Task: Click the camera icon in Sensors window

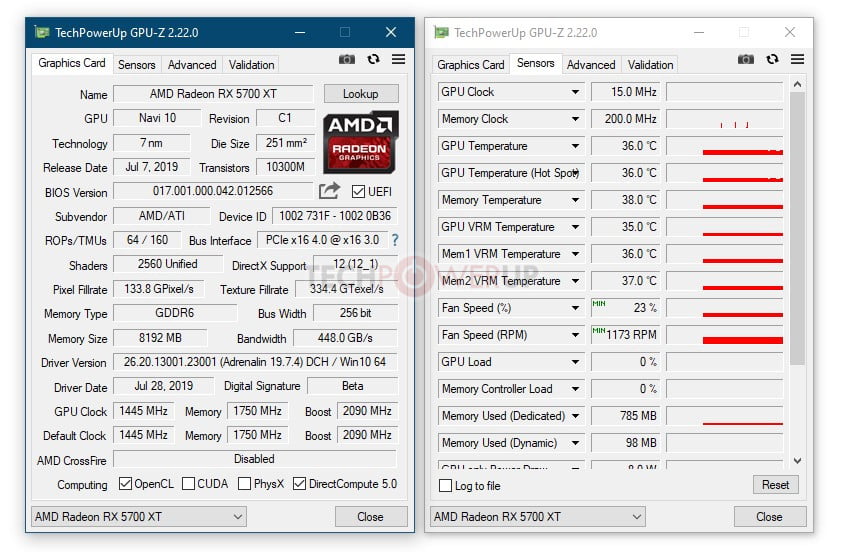Action: pos(746,60)
